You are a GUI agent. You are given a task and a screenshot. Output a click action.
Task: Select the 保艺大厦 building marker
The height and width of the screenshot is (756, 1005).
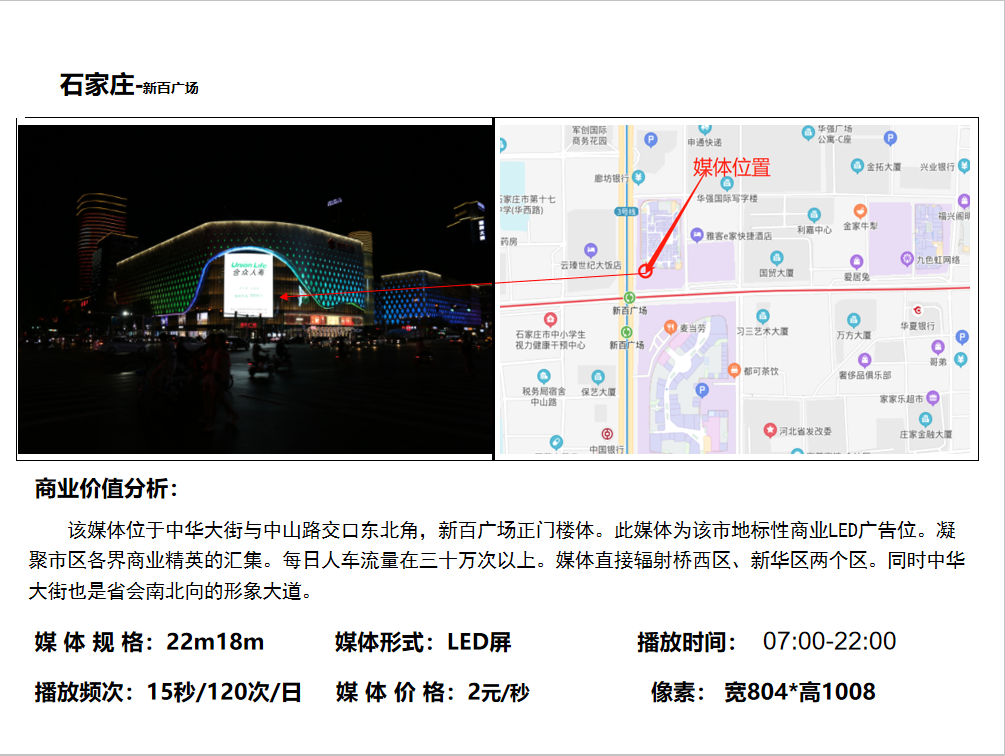tap(598, 377)
